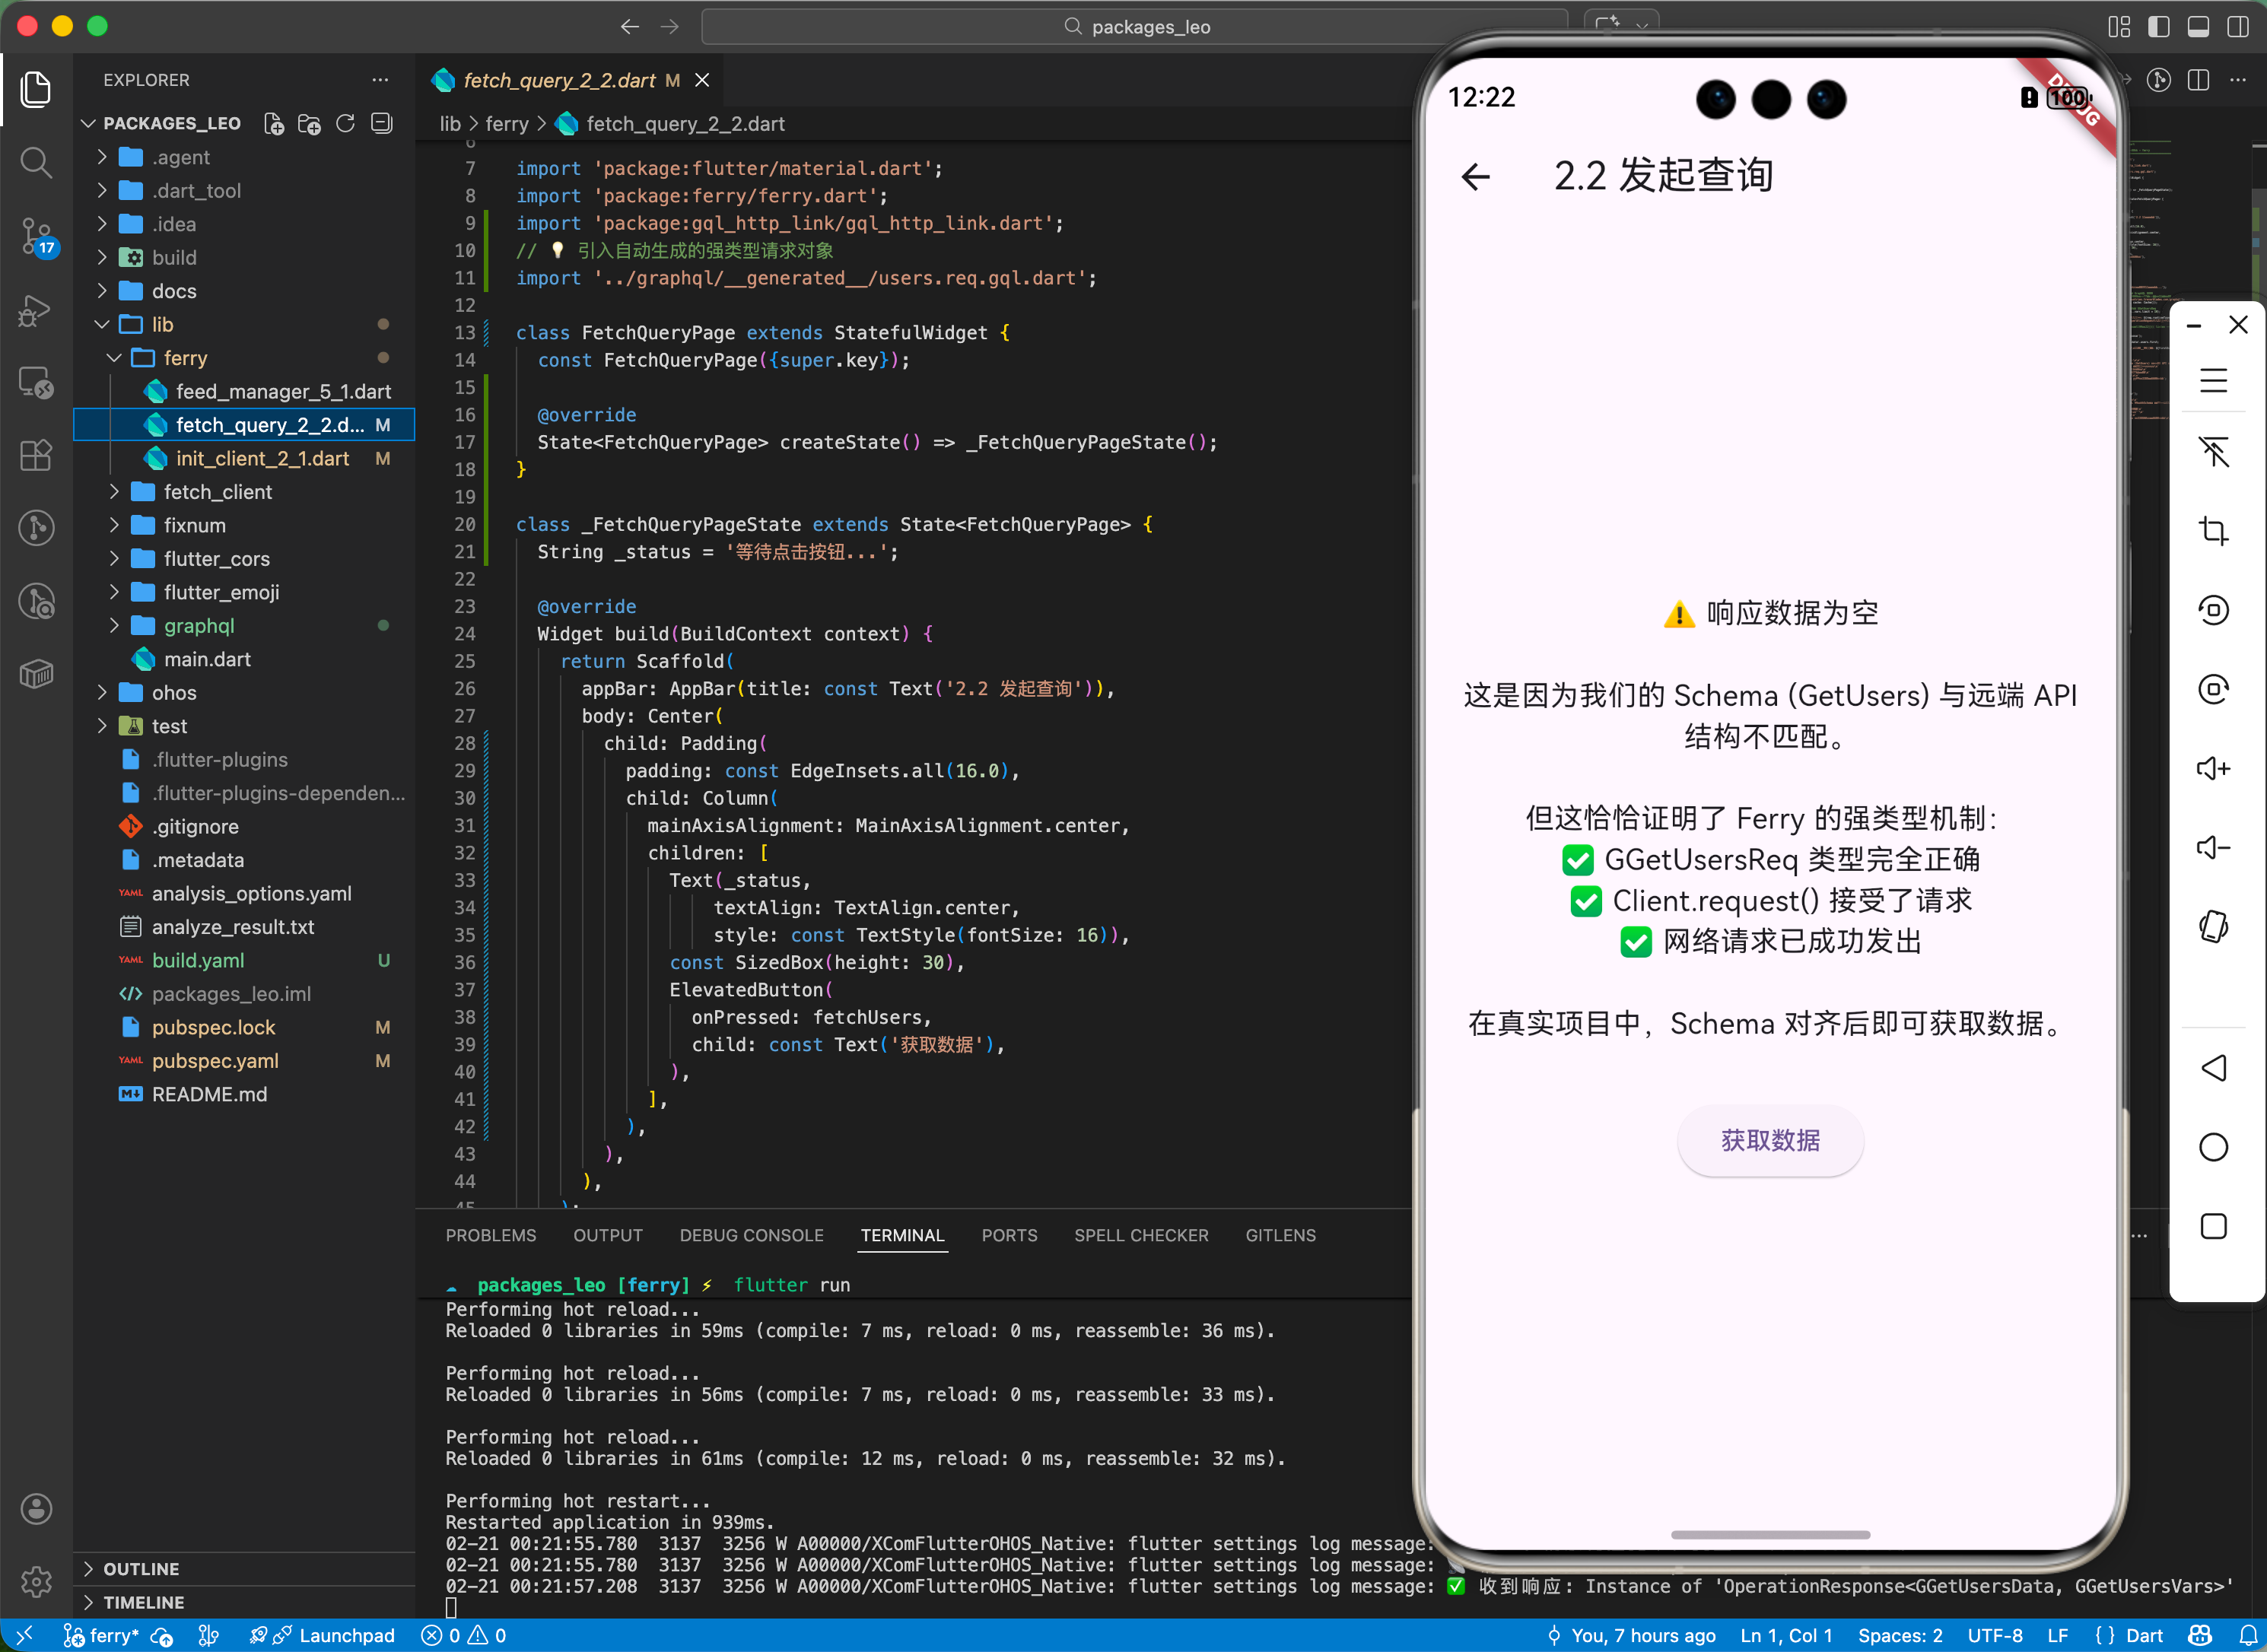Expand the fetch_client folder
Screen dimensions: 2267x1652
click(217, 492)
